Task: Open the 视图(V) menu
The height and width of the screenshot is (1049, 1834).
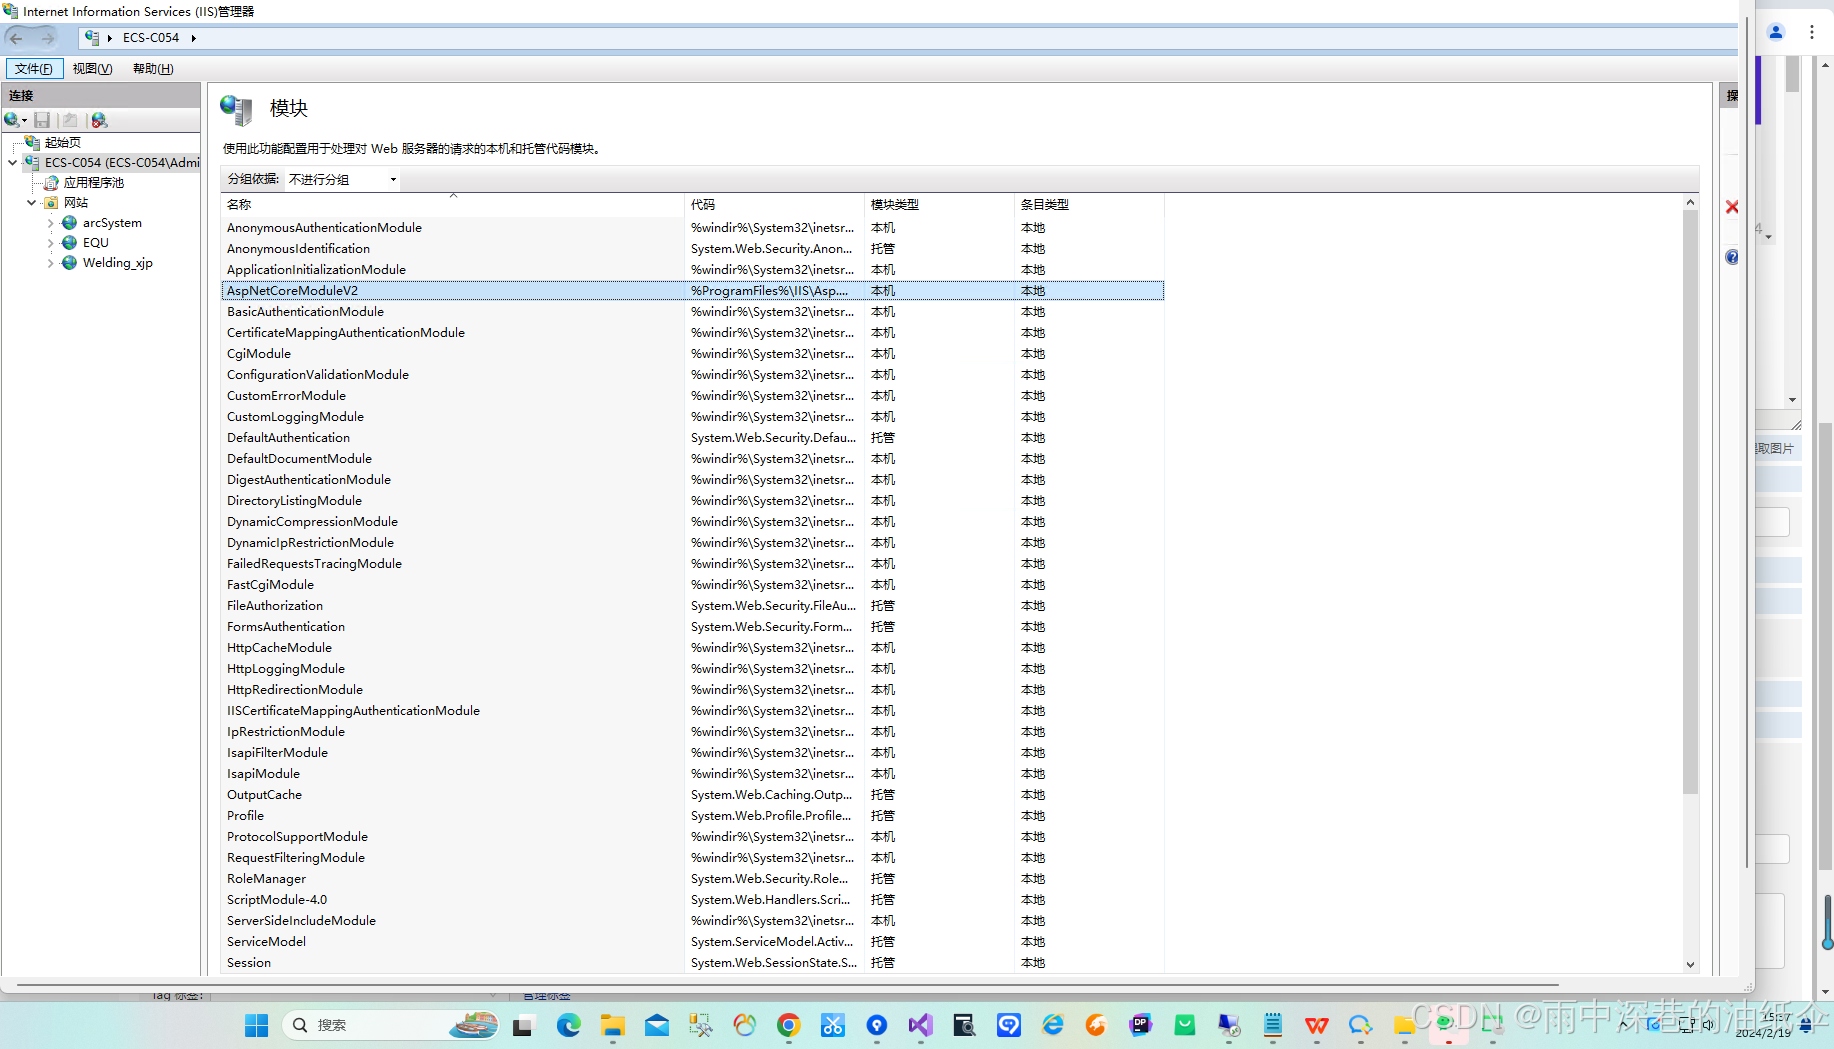Action: point(92,69)
